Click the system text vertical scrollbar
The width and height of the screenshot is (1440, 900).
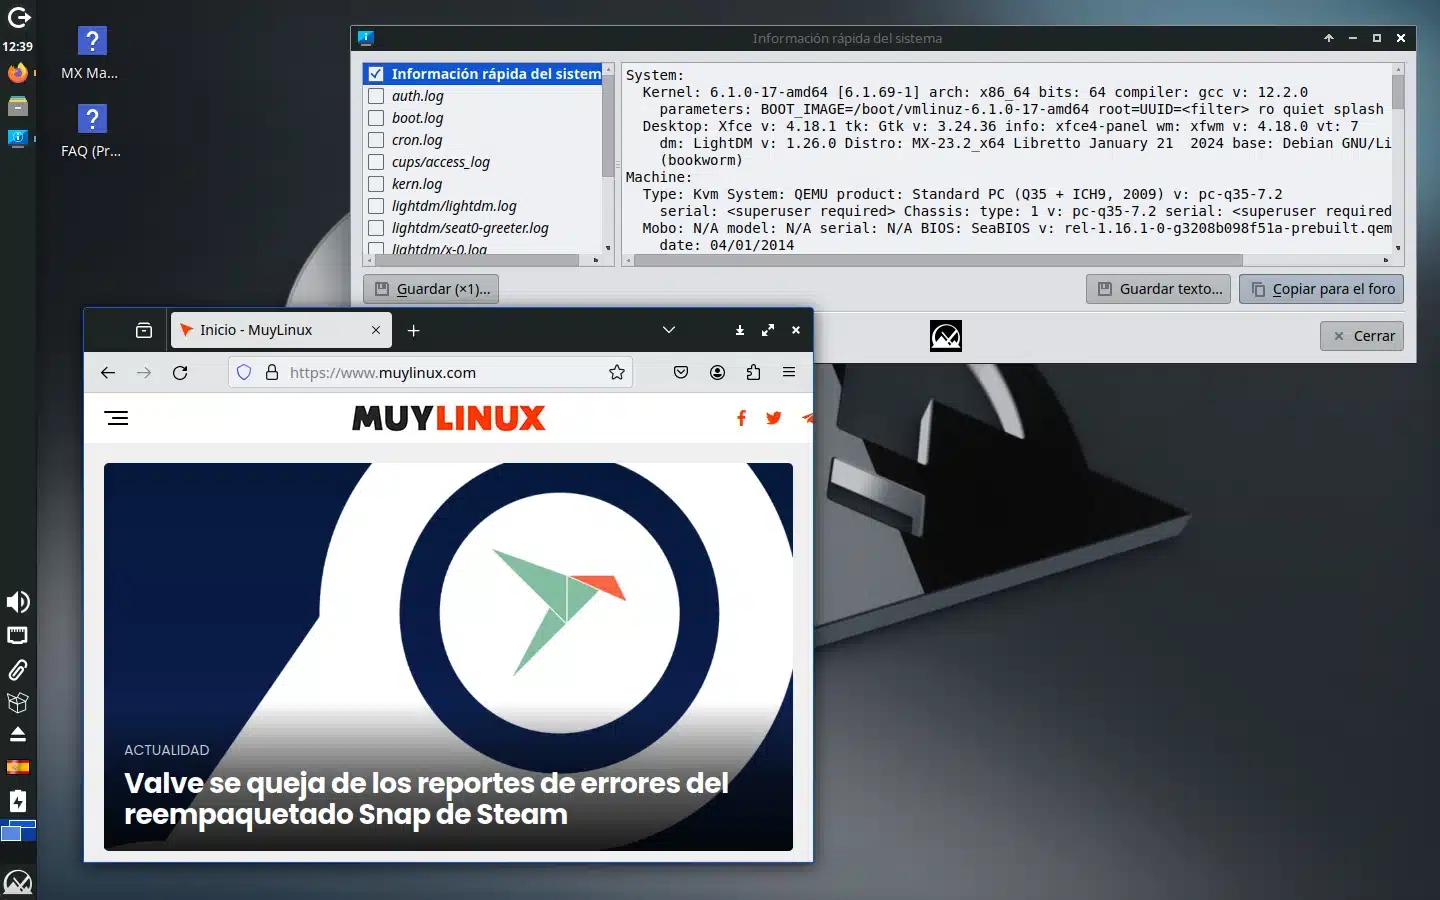pyautogui.click(x=1398, y=93)
